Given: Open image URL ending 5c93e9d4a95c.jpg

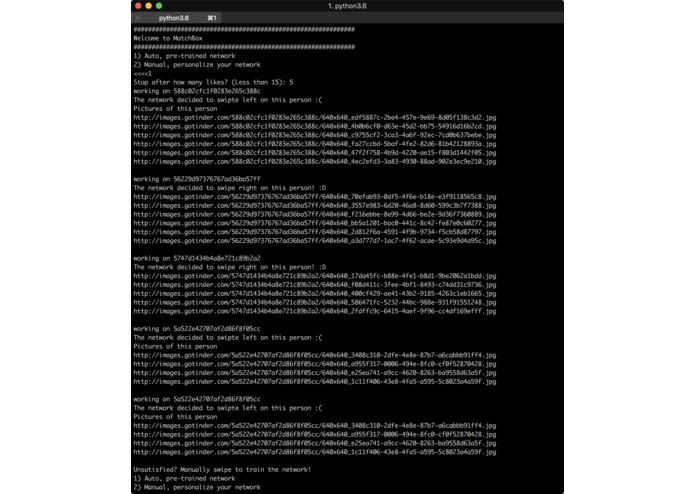Looking at the screenshot, I should (315, 241).
